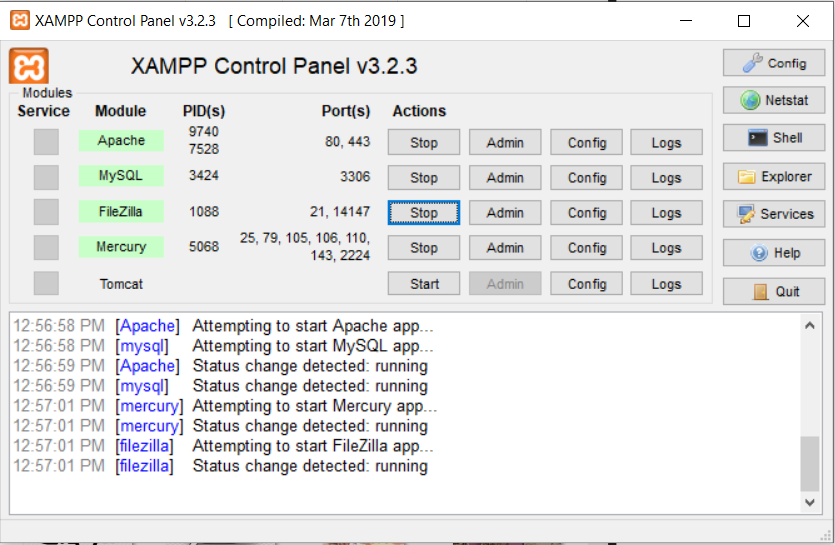The image size is (835, 545).
Task: Click the Mercury module label
Action: pos(121,247)
